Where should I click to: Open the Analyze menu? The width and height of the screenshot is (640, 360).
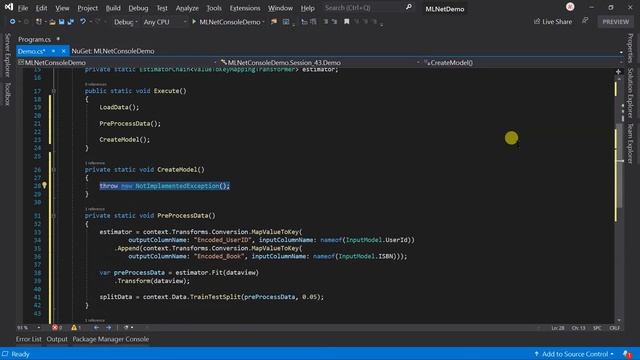187,8
